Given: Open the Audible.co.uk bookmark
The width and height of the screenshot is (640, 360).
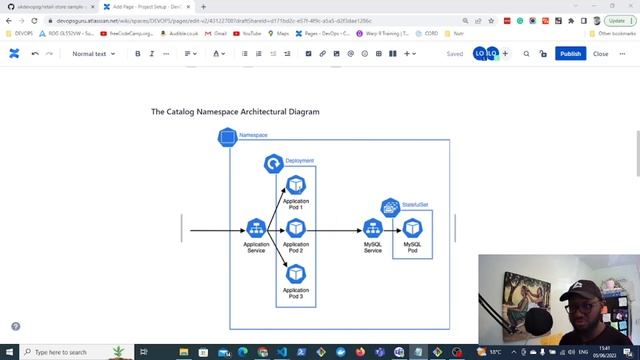Looking at the screenshot, I should click(179, 33).
